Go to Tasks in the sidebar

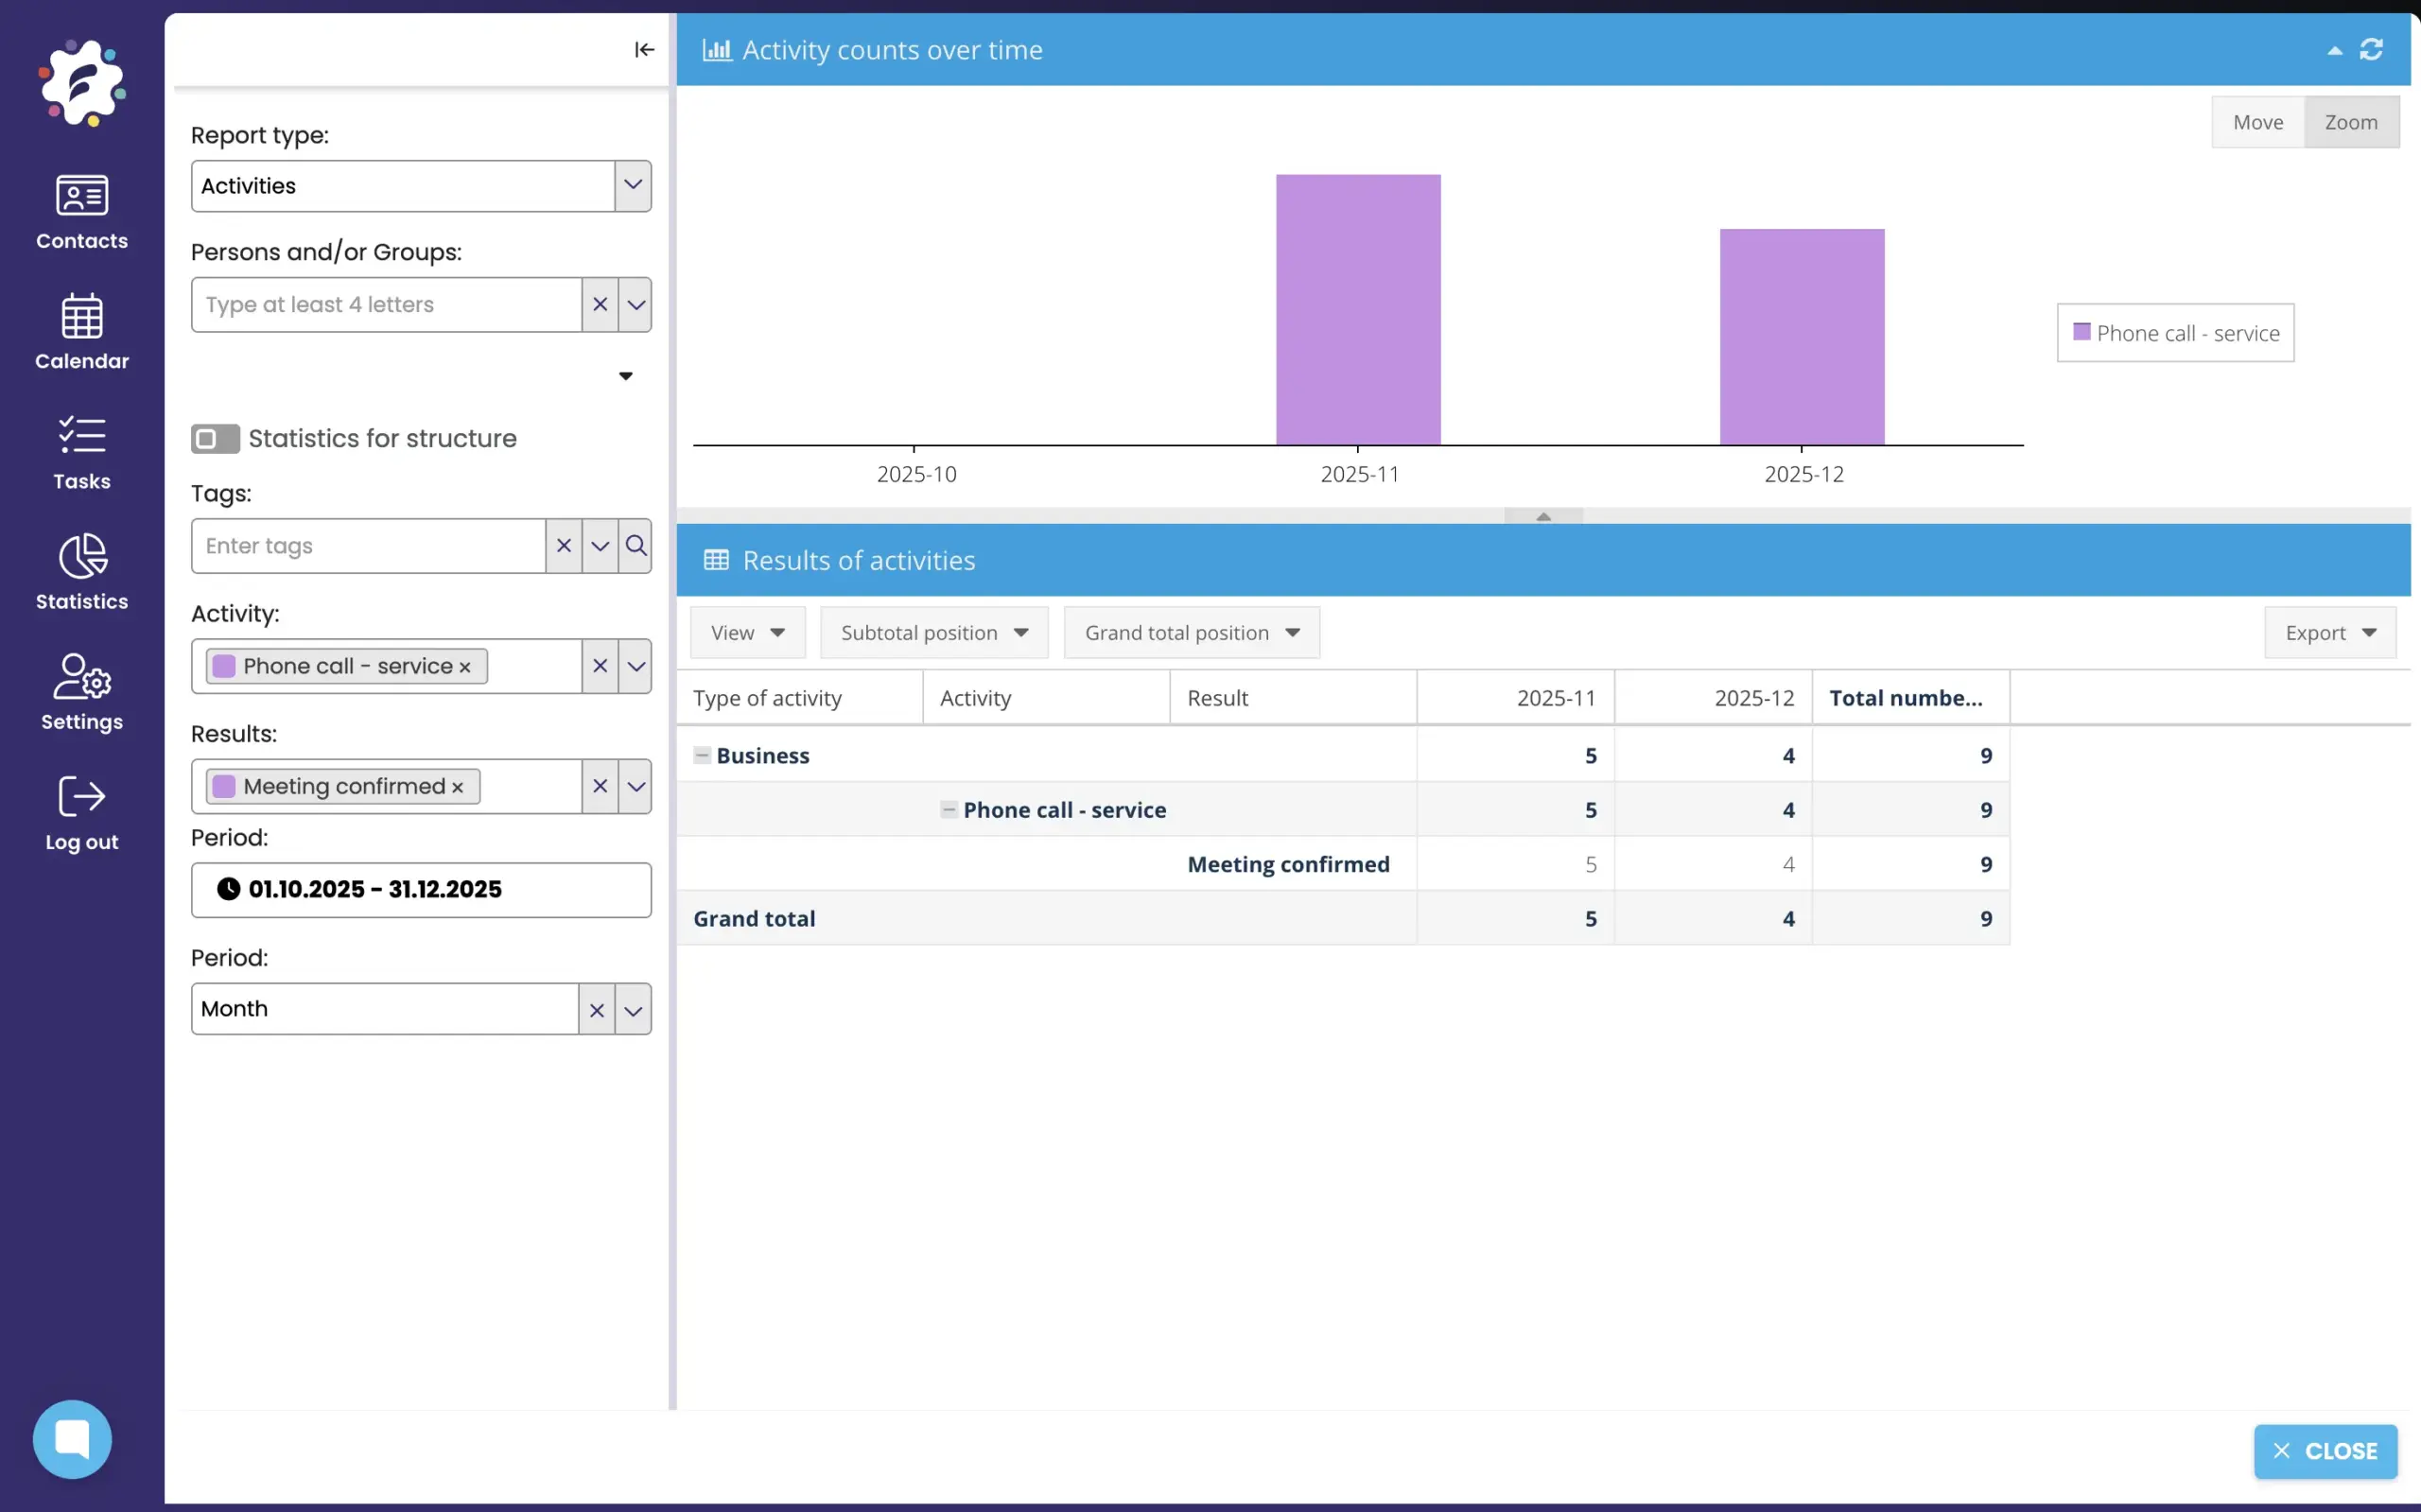click(x=81, y=452)
